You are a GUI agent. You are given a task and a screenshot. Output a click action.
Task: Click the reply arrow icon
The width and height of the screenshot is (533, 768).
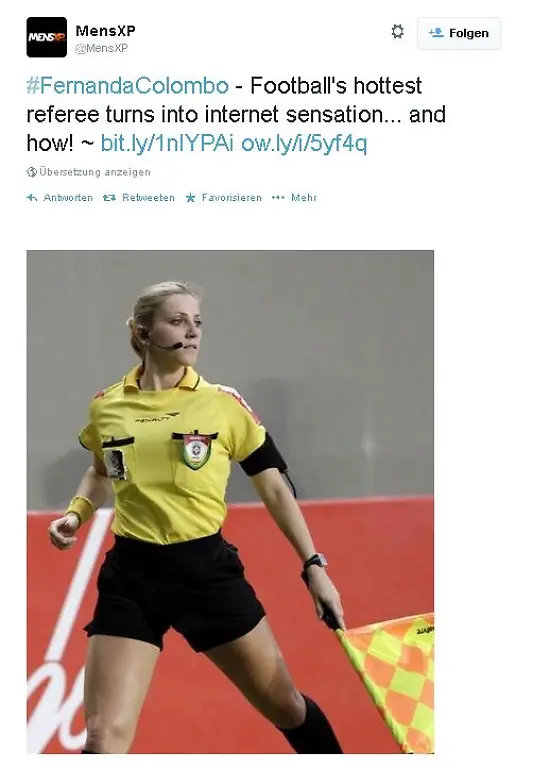pos(32,198)
